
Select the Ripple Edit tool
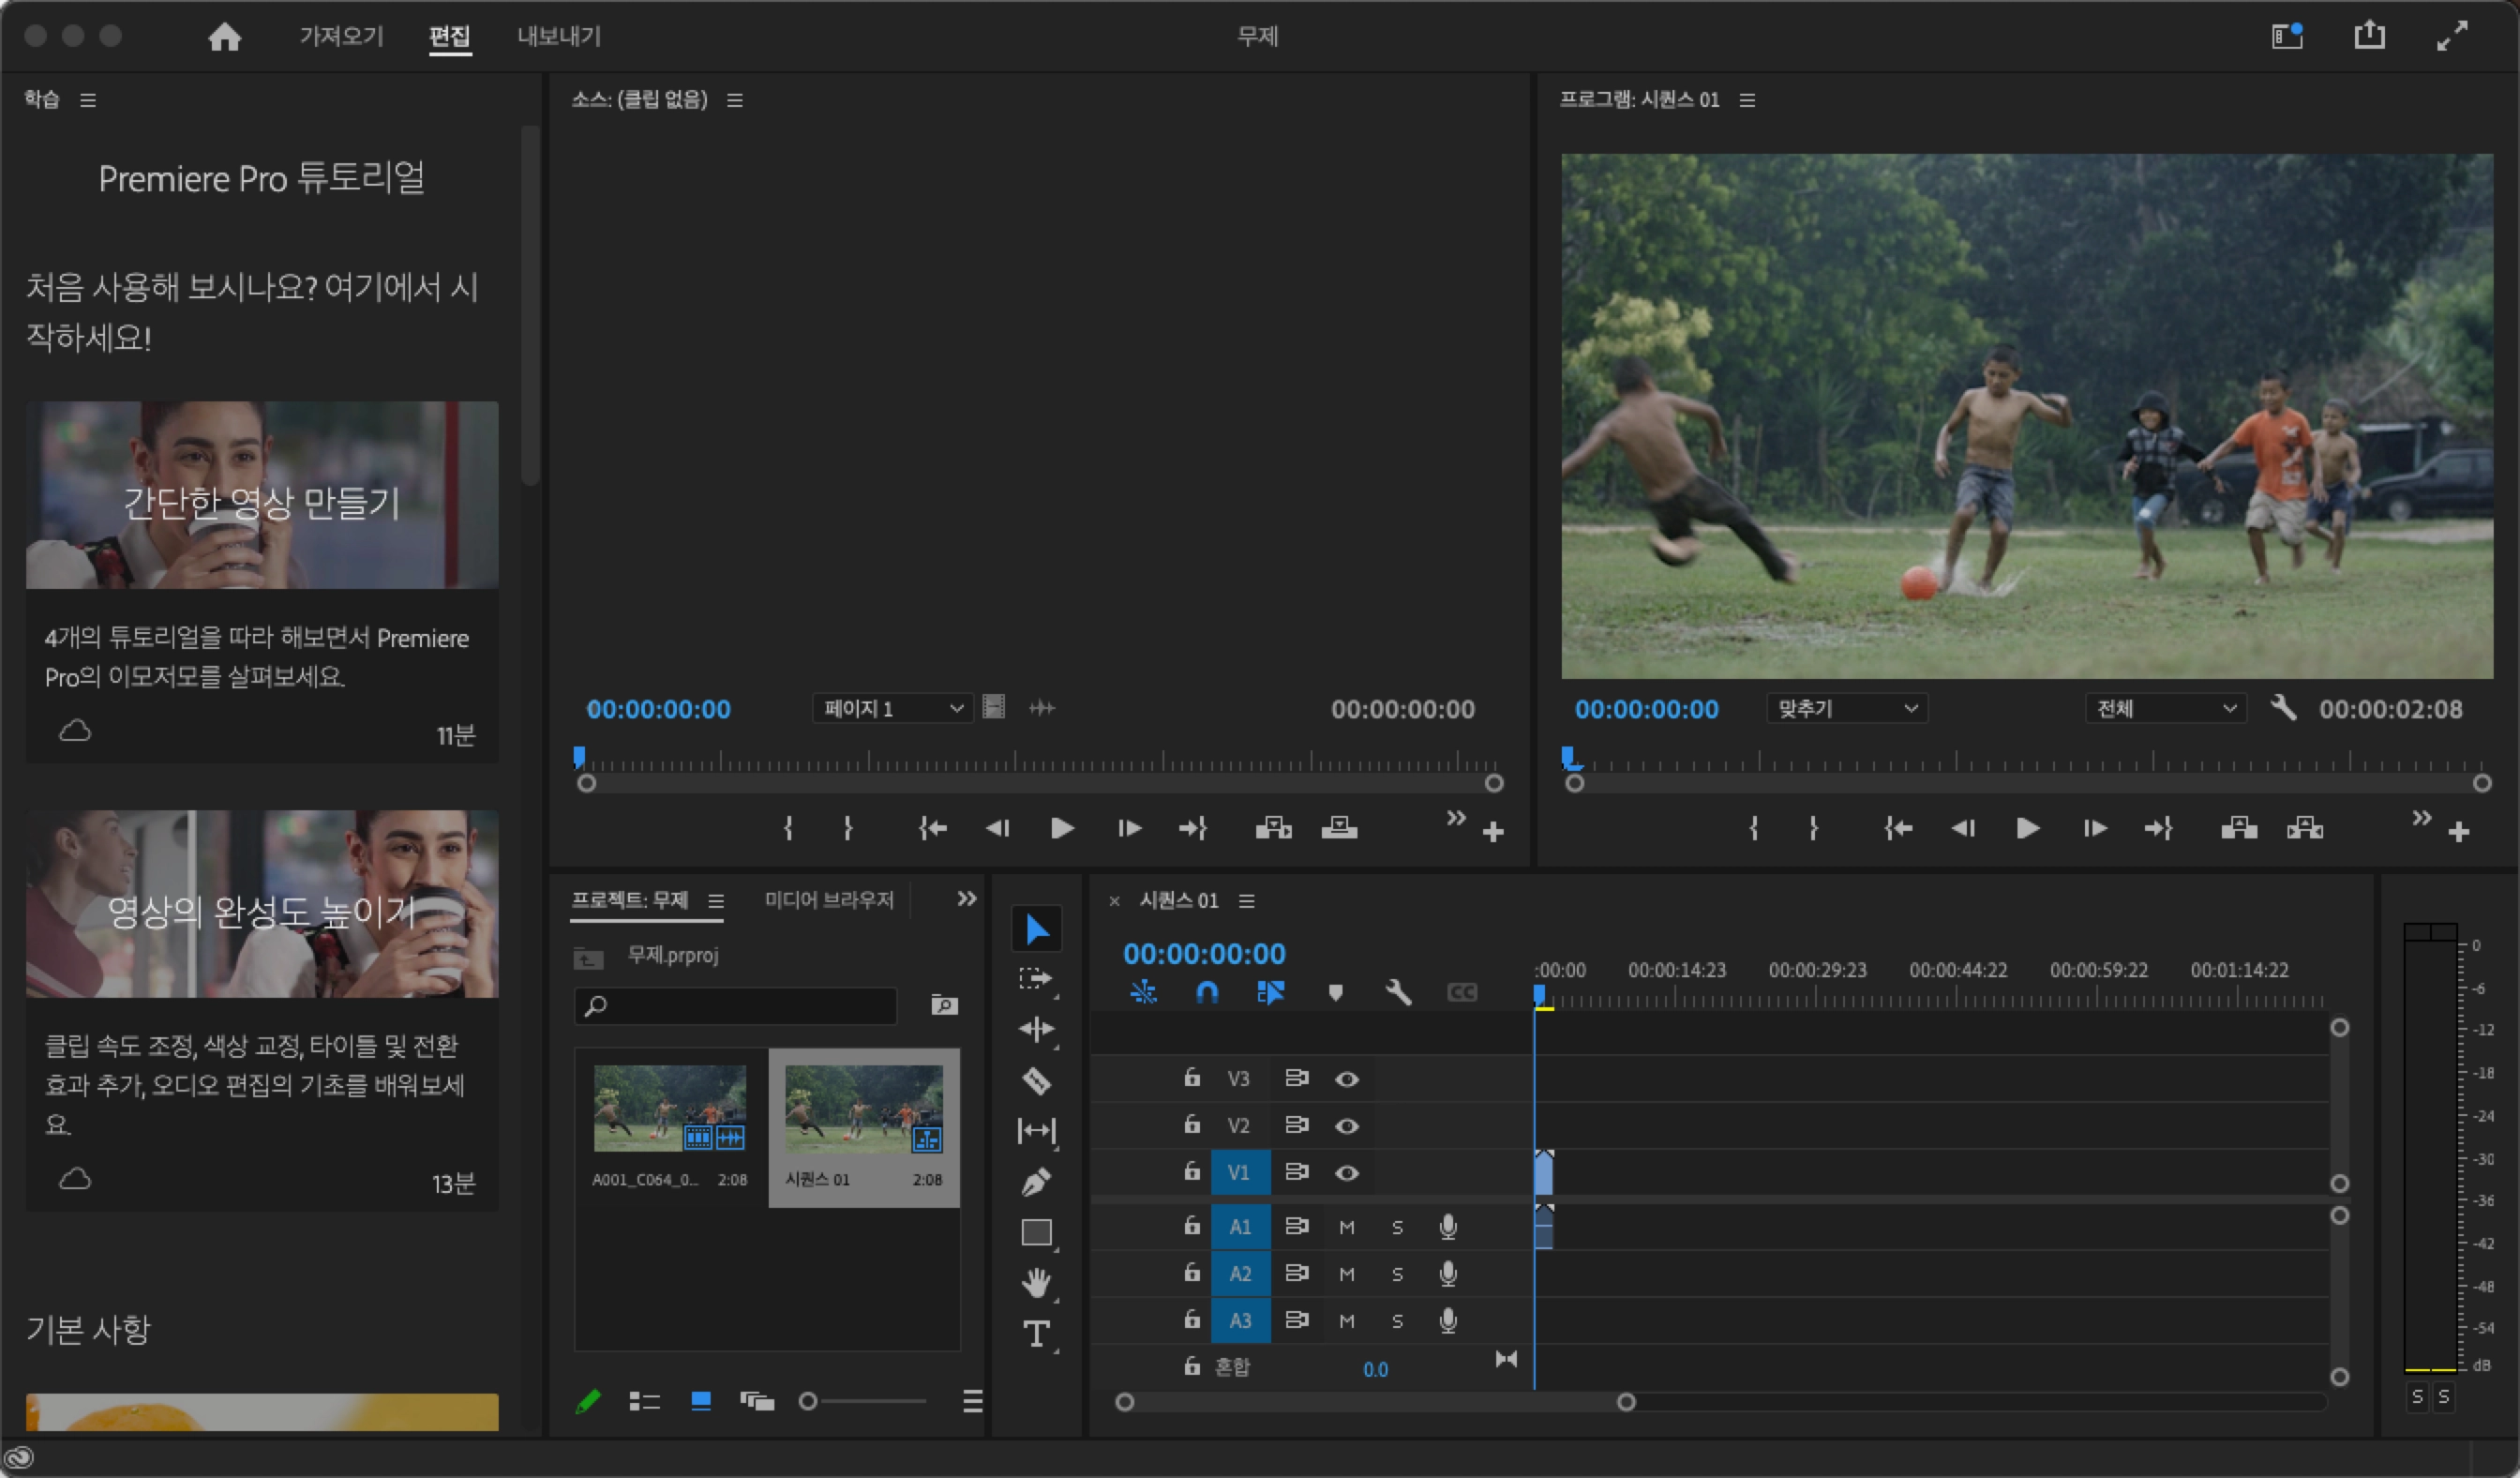tap(1036, 1029)
